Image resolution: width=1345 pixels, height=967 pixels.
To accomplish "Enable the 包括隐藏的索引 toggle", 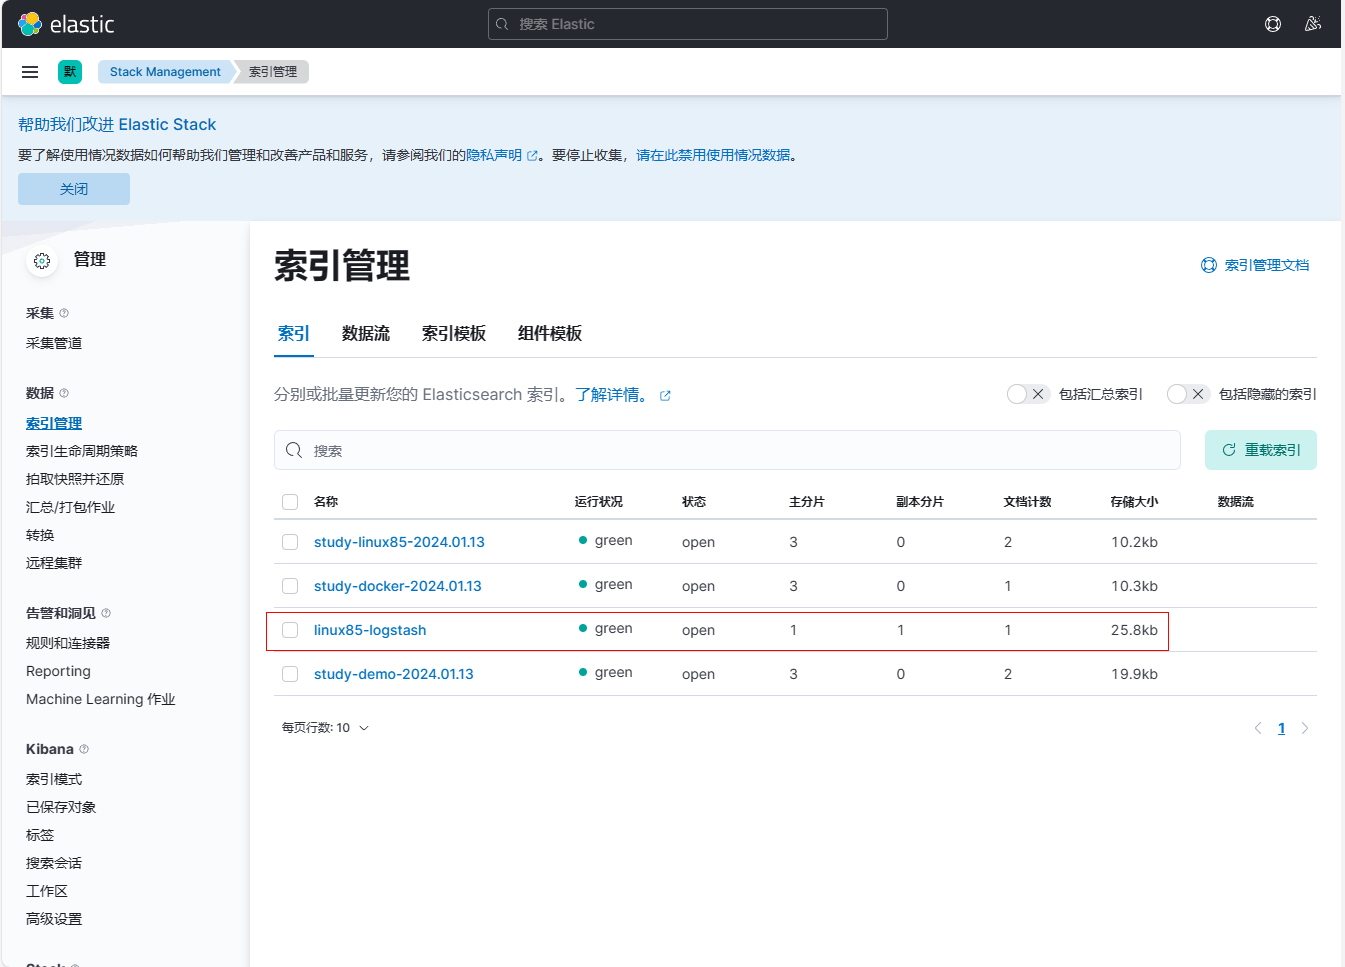I will 1187,394.
